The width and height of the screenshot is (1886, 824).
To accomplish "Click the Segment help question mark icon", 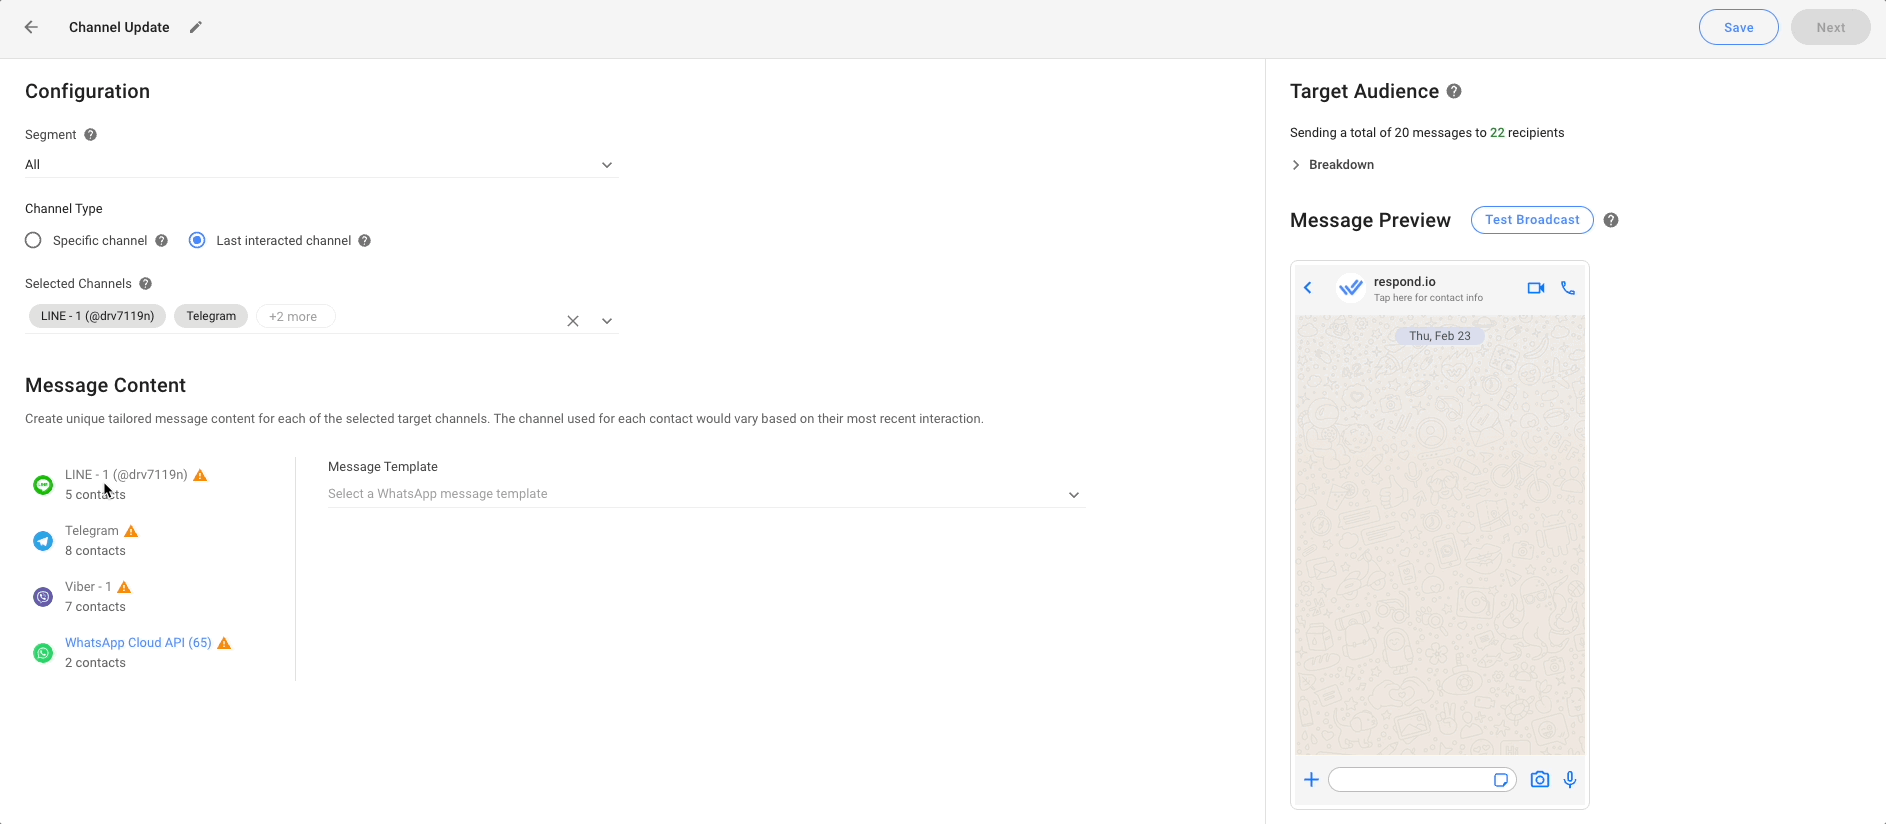I will coord(90,135).
